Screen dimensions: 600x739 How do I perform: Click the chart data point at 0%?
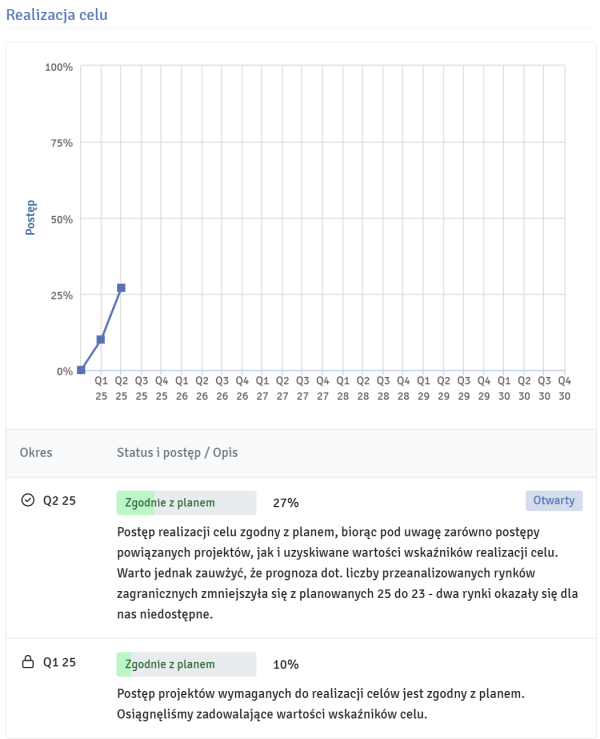pos(81,370)
